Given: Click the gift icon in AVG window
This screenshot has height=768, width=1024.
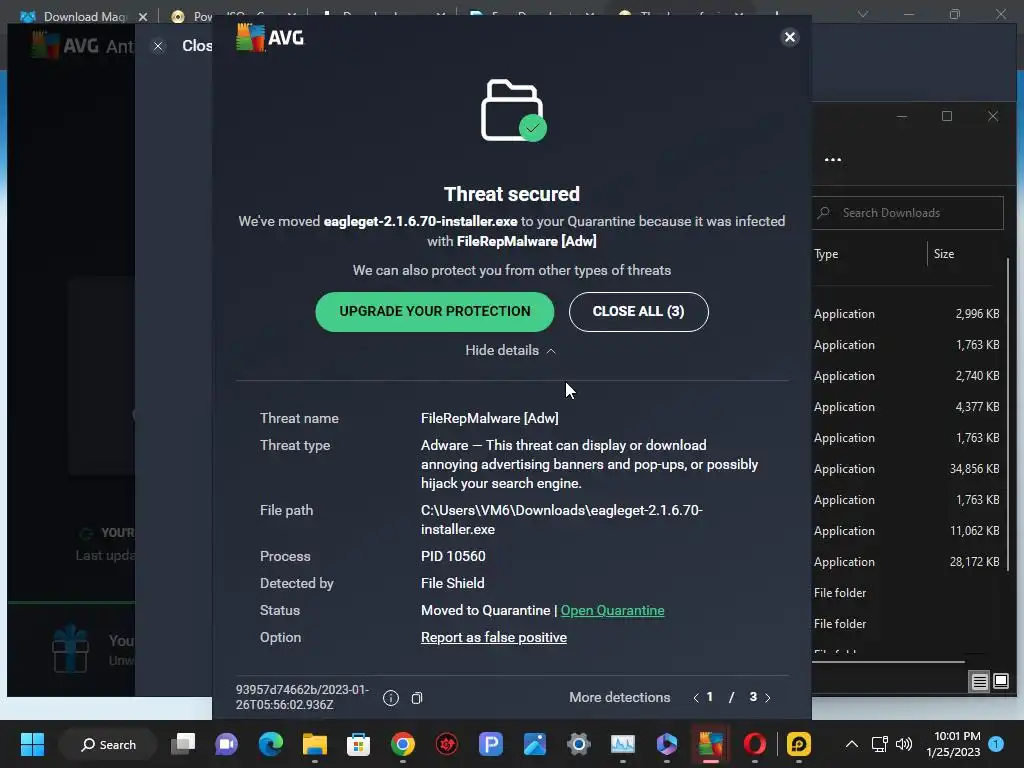Looking at the screenshot, I should point(71,648).
